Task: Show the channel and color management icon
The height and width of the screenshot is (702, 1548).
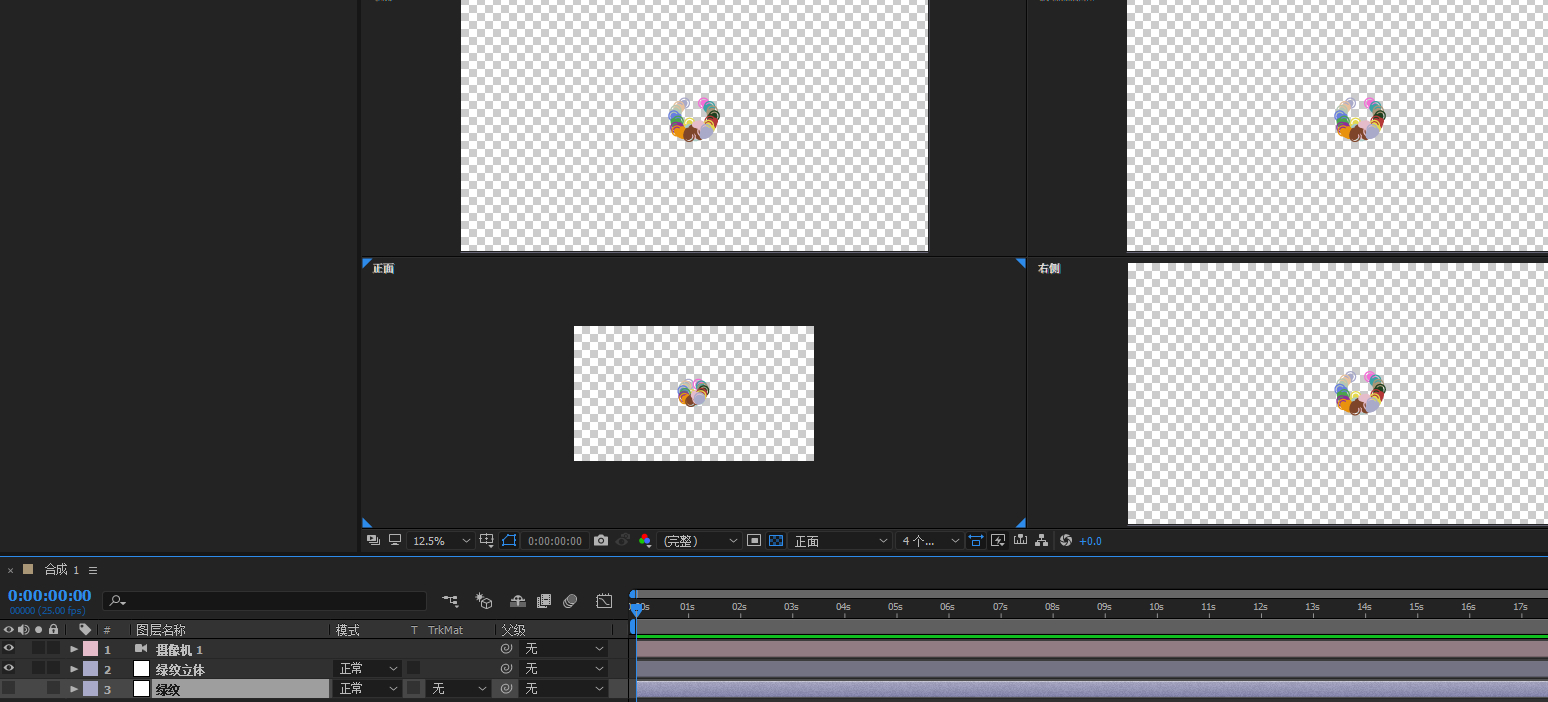Action: coord(645,541)
